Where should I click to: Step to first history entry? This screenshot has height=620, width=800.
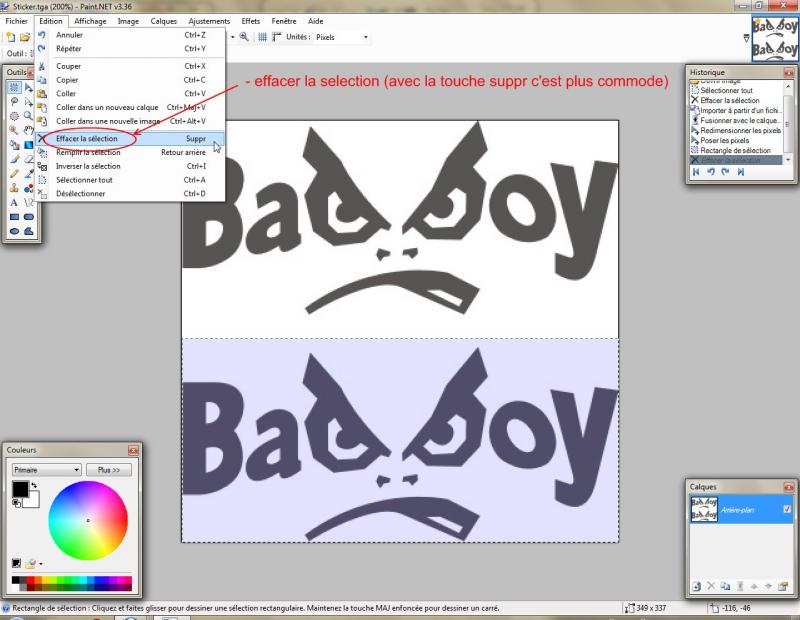(x=696, y=172)
